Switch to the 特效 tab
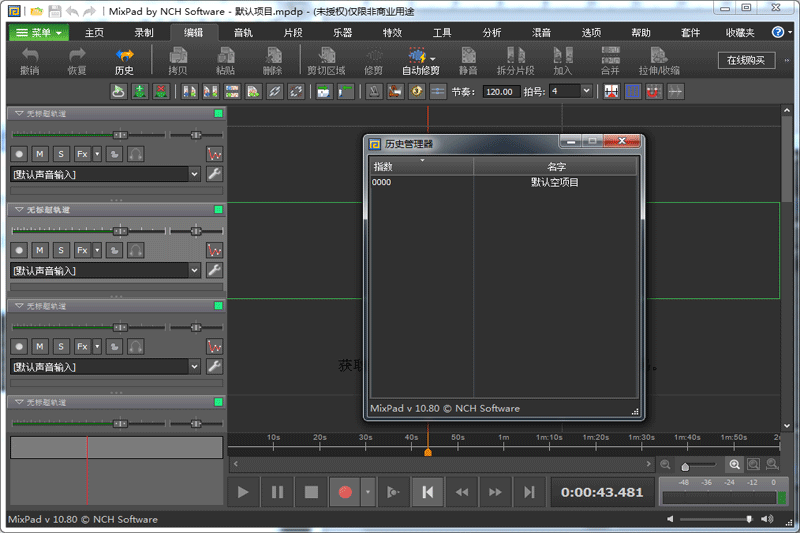The width and height of the screenshot is (800, 533). click(x=392, y=33)
